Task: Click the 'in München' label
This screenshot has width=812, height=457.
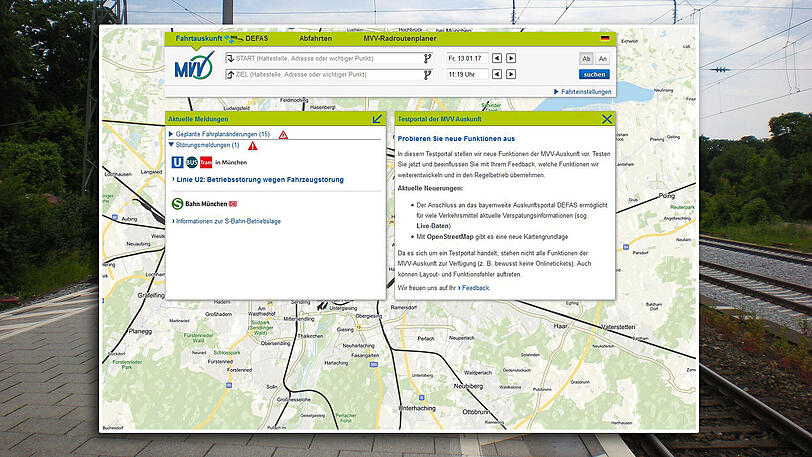Action: pos(231,163)
